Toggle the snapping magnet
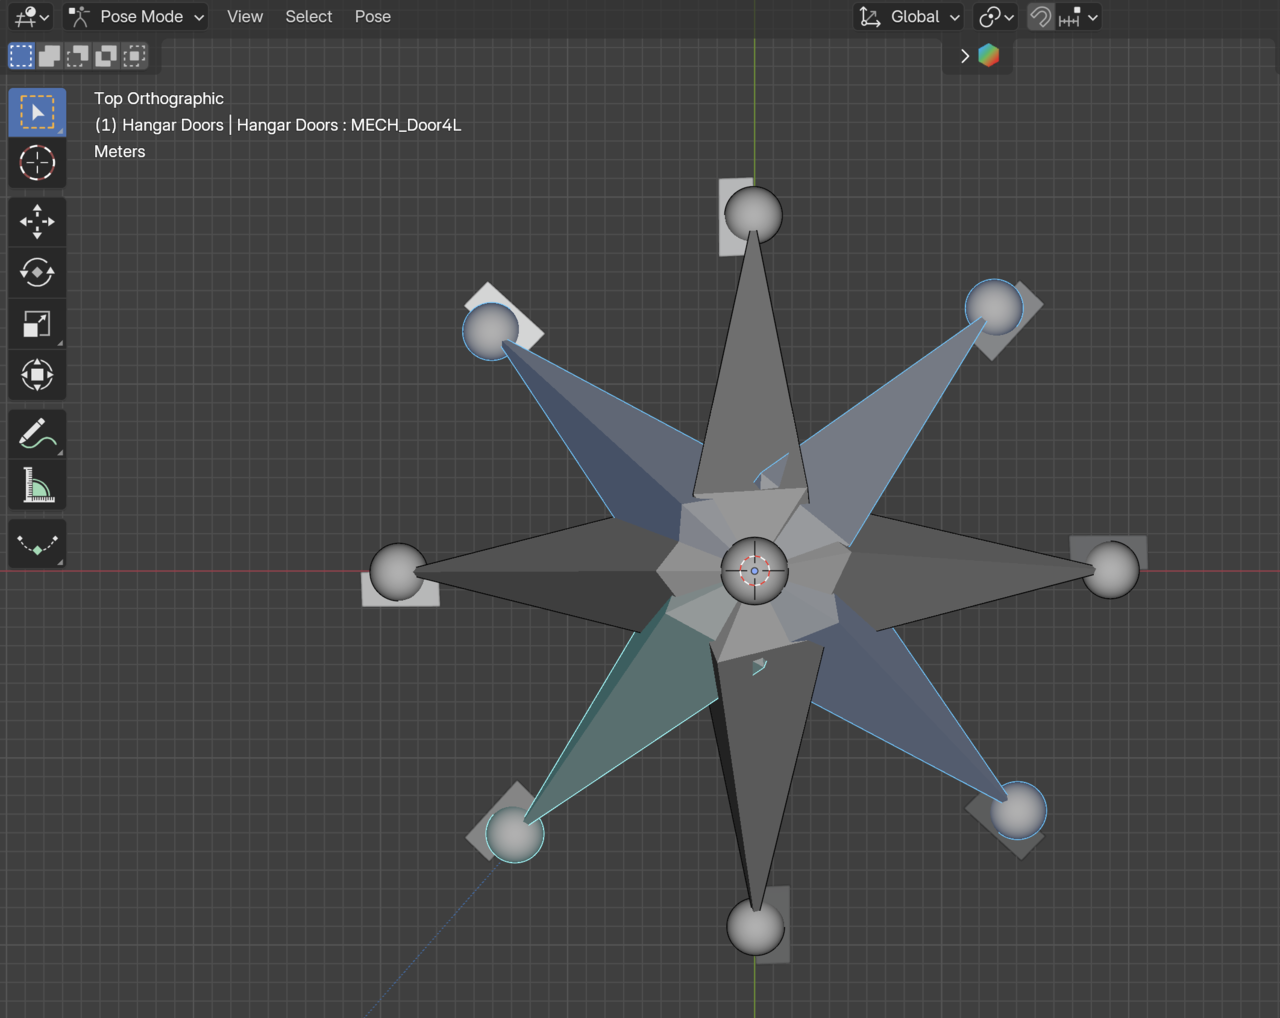Screen dimensions: 1280x1018 (x=1040, y=17)
